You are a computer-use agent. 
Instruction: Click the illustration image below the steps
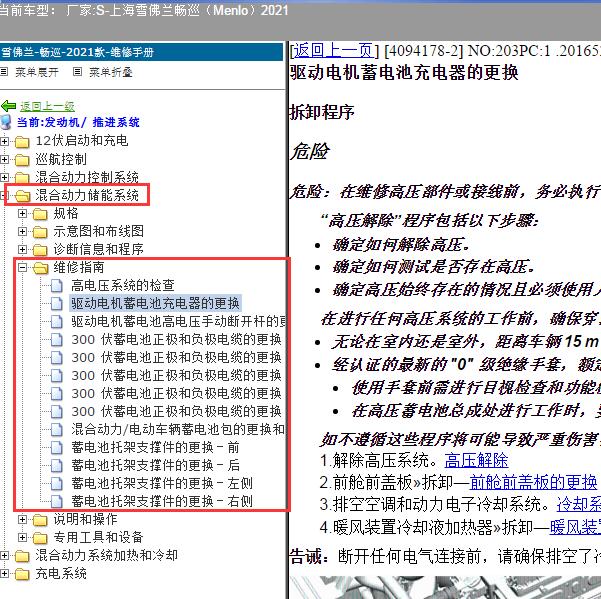pyautogui.click(x=445, y=588)
